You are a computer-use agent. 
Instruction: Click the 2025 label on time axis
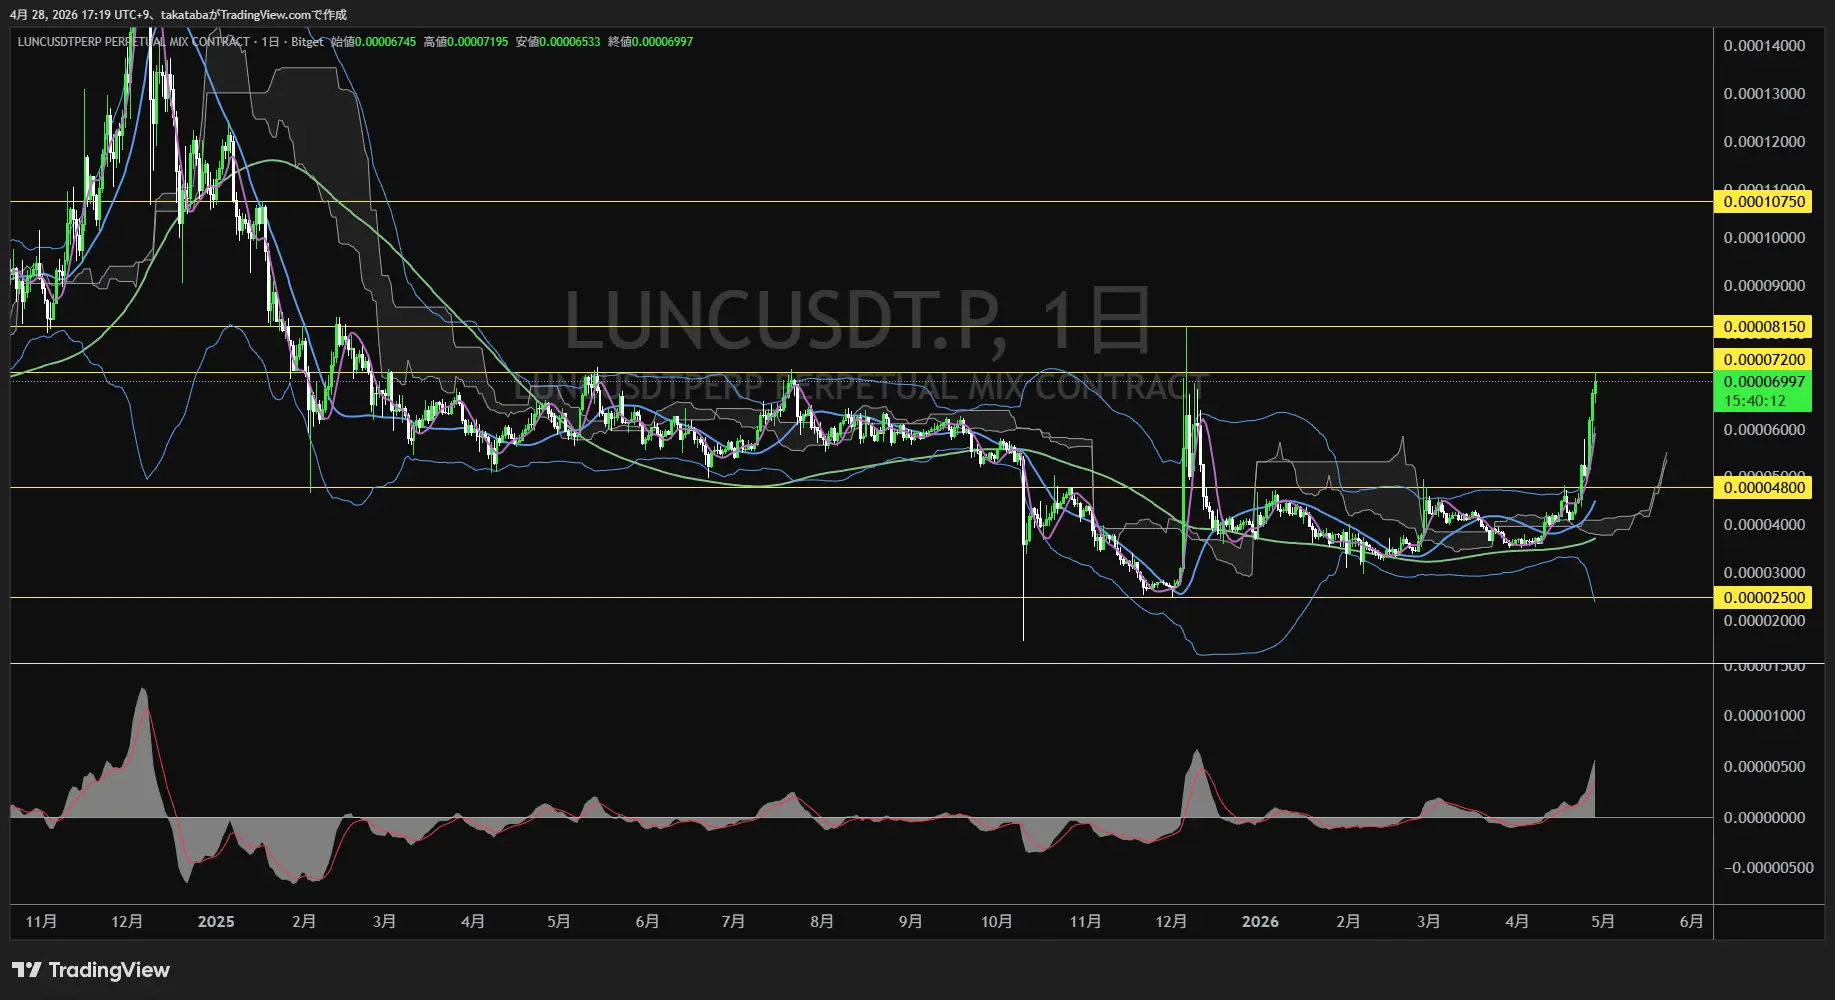pyautogui.click(x=216, y=922)
